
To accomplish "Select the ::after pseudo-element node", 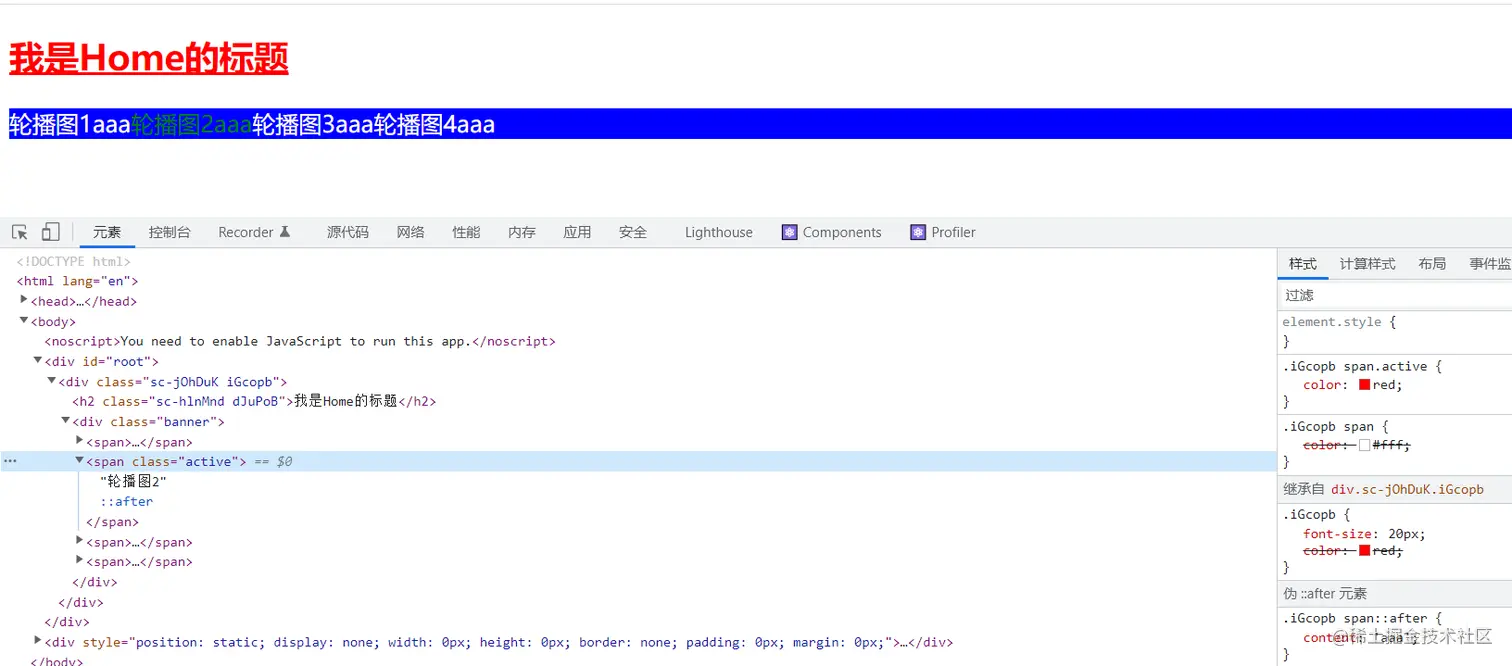I will [x=127, y=501].
